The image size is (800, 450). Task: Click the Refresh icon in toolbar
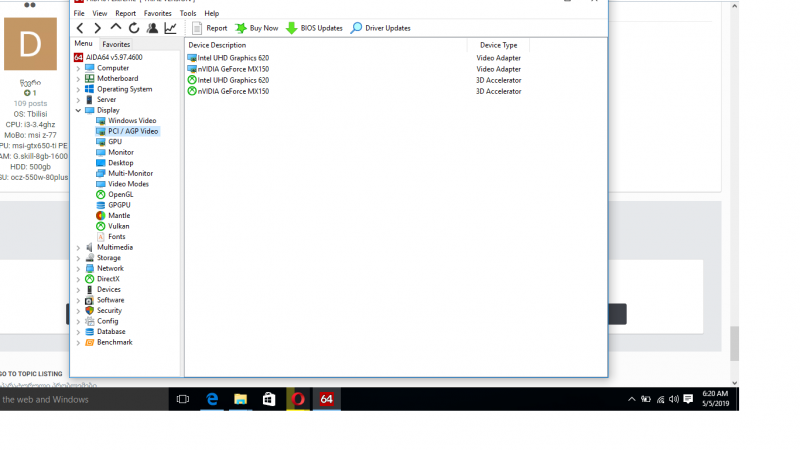point(134,28)
